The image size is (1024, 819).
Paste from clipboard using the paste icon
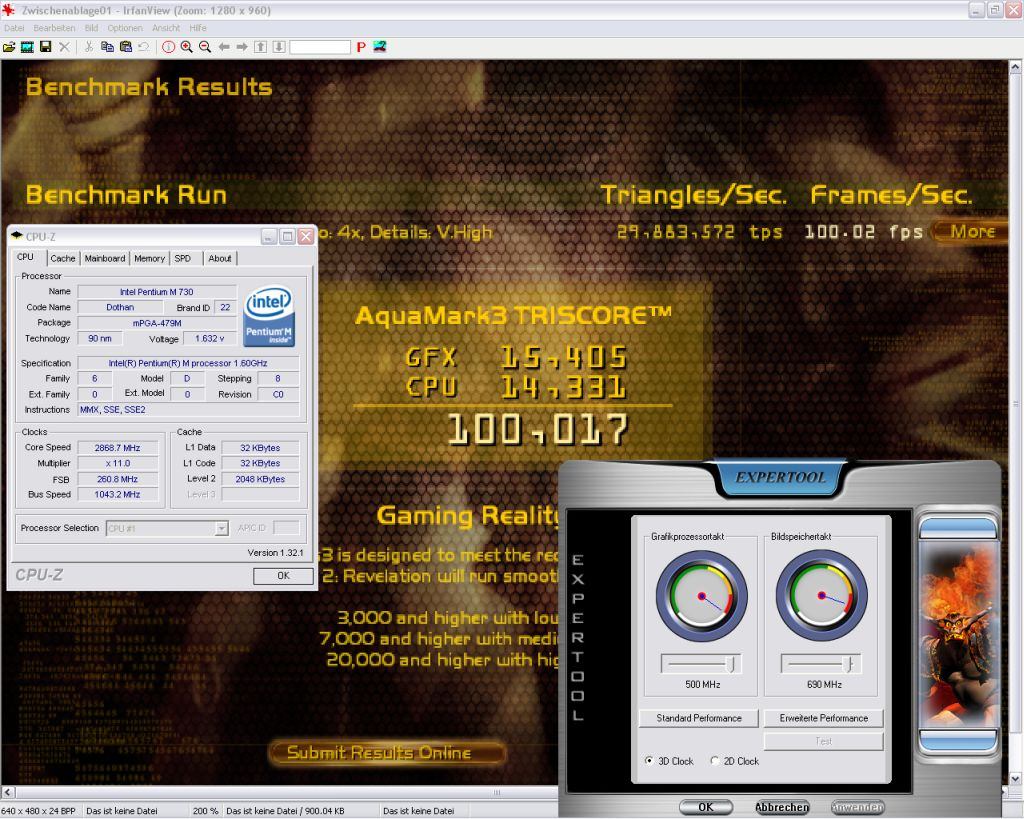[125, 46]
